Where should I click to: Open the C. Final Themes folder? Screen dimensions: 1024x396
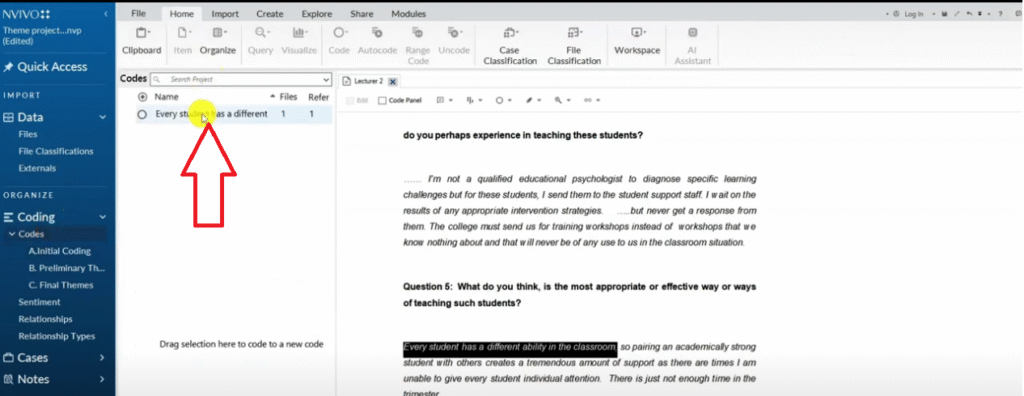61,285
